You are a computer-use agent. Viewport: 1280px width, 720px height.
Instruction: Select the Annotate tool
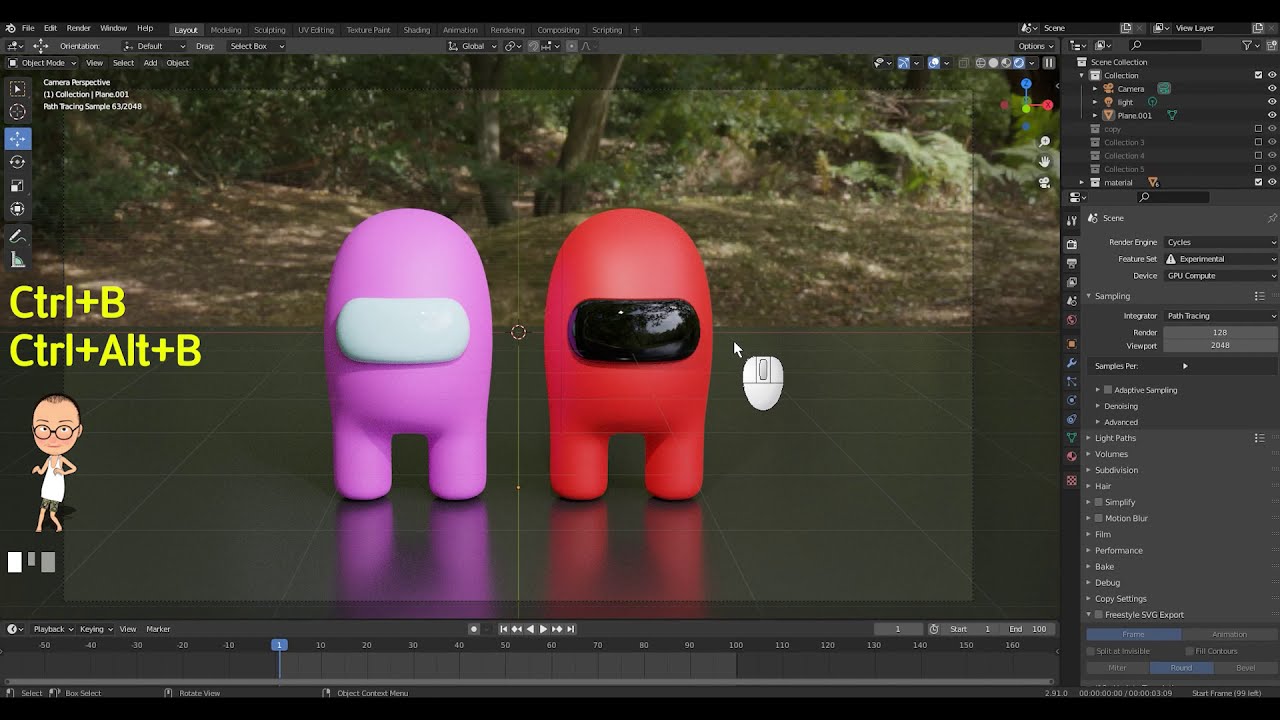point(18,237)
